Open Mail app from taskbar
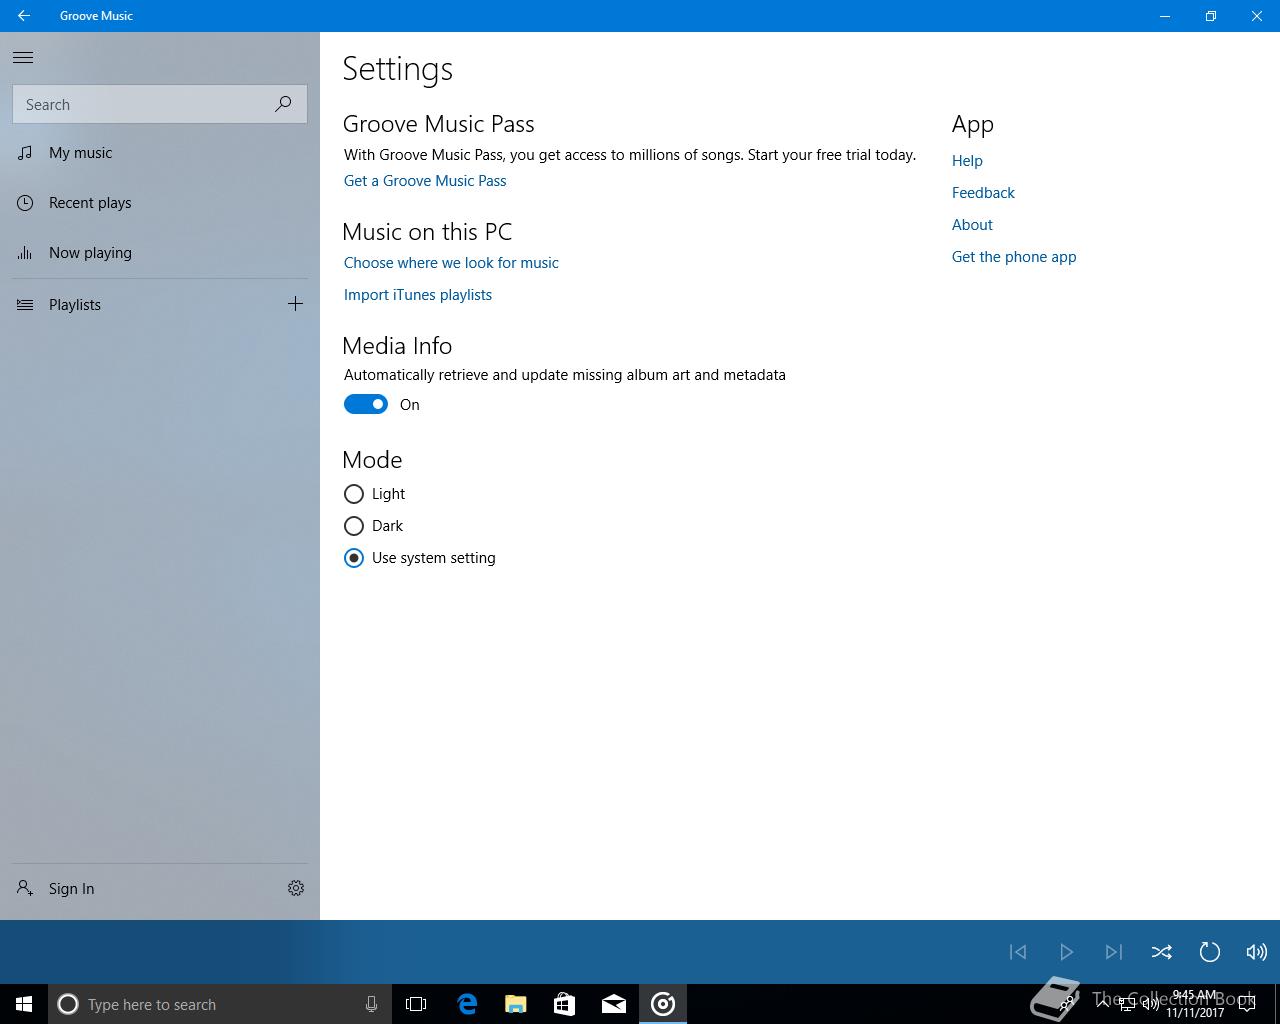This screenshot has width=1280, height=1024. (614, 1004)
